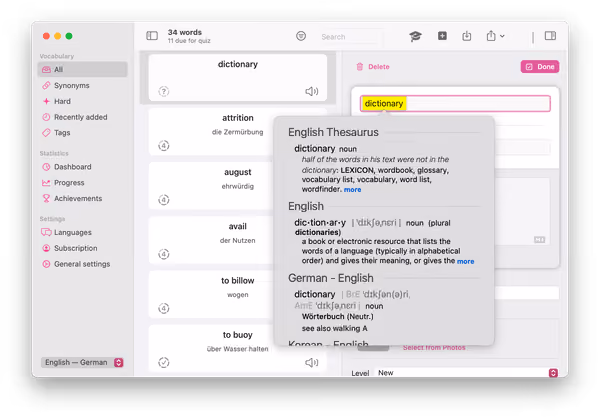The width and height of the screenshot is (600, 419).
Task: Click Select from Photos link
Action: [x=434, y=347]
